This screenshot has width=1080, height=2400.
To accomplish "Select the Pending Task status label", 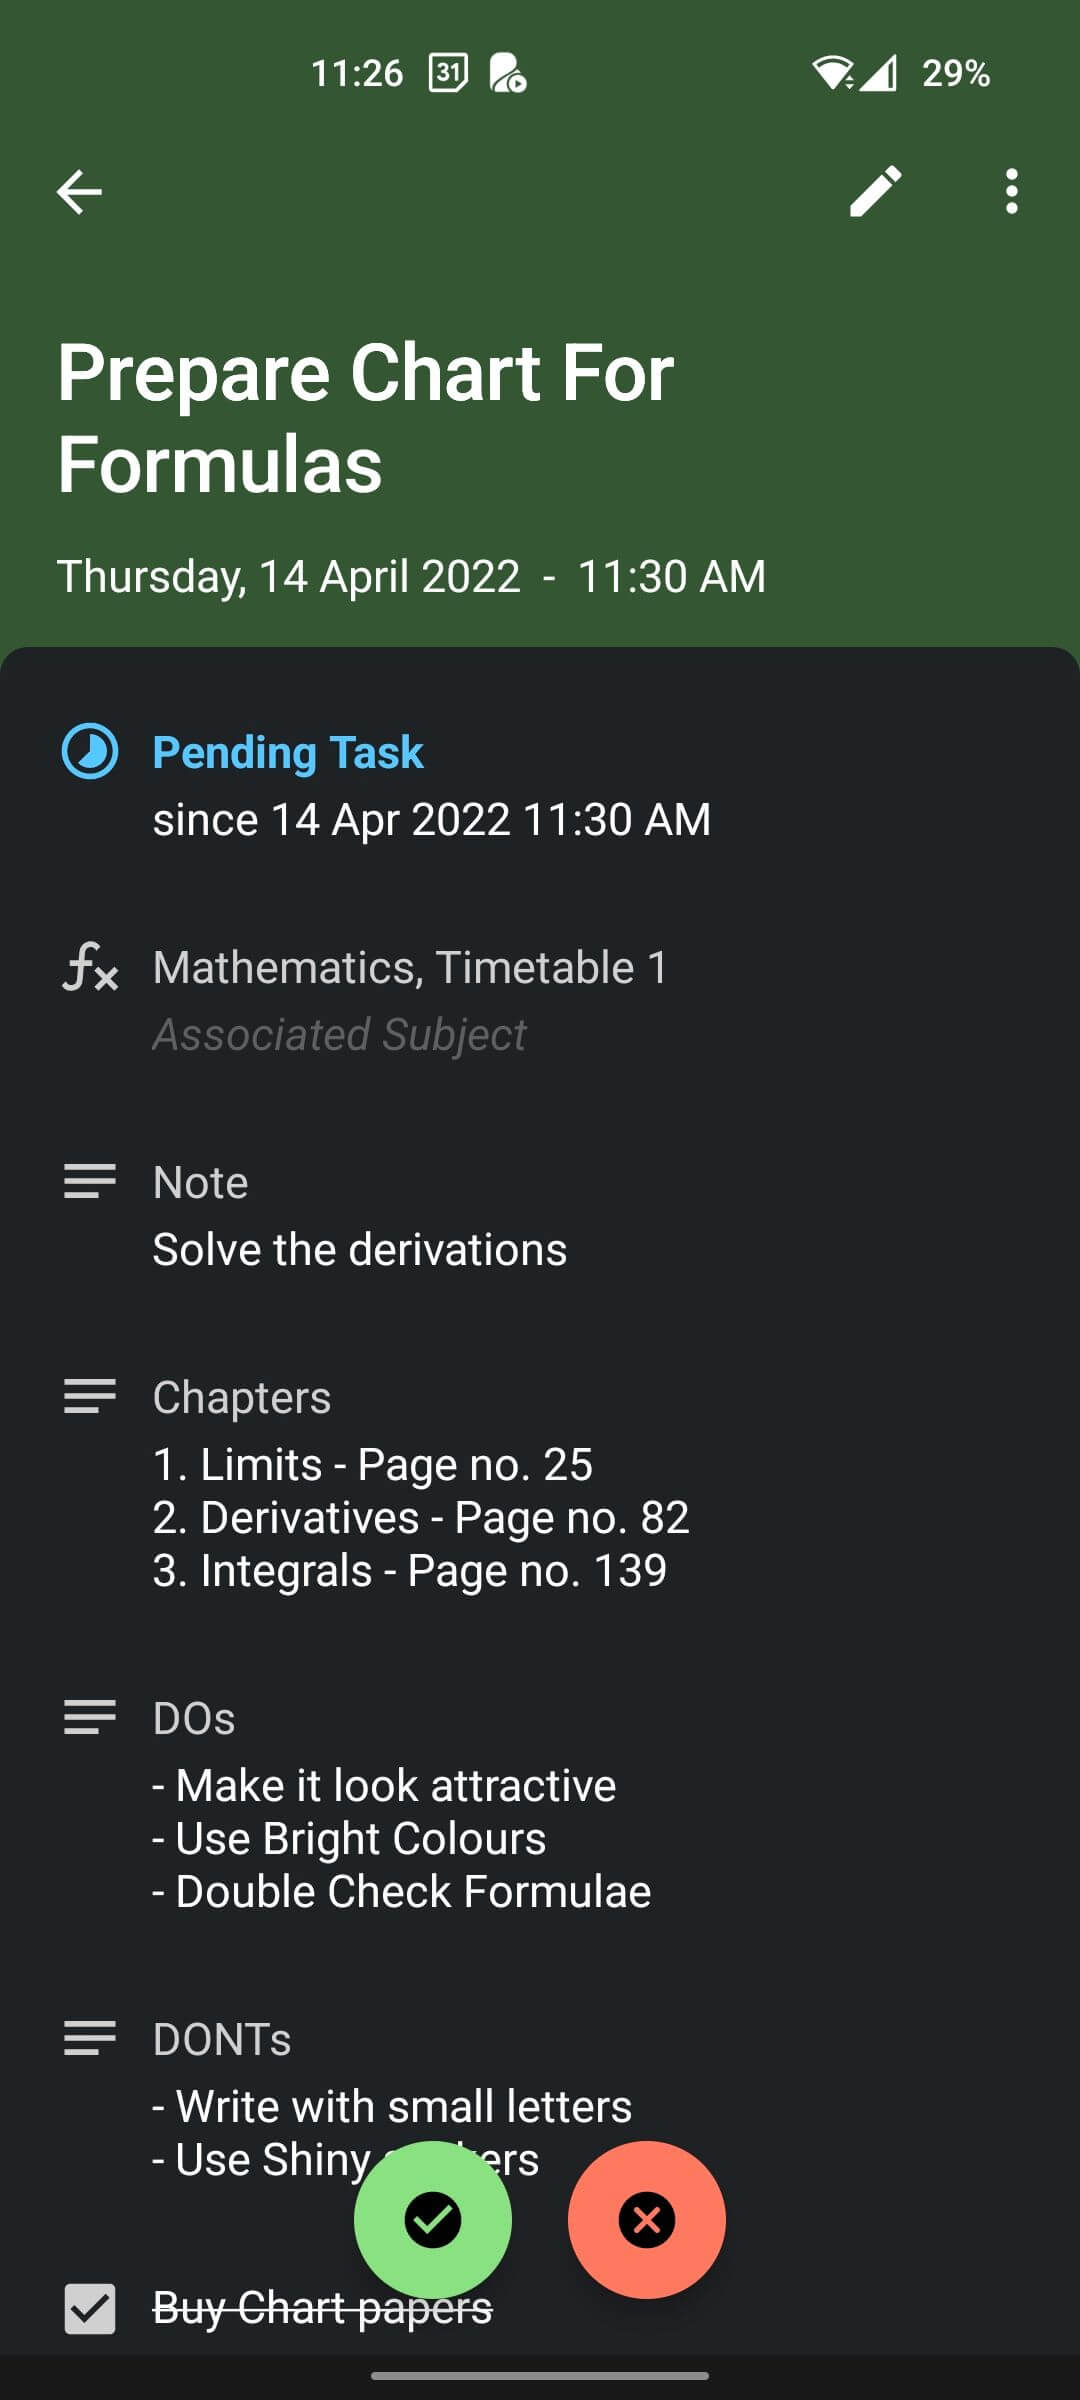I will (x=288, y=752).
